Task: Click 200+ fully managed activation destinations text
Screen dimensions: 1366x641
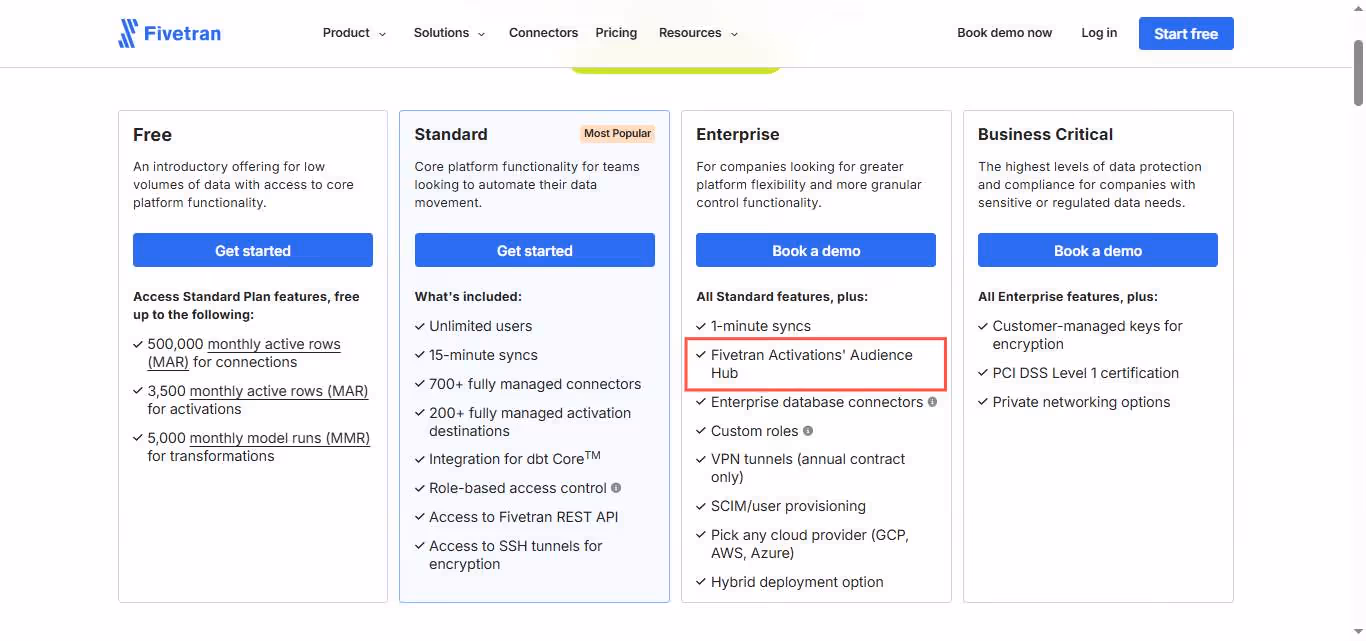Action: (x=530, y=422)
